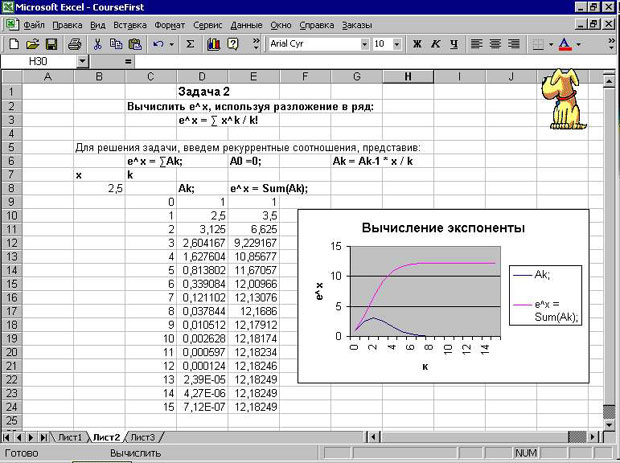The height and width of the screenshot is (463, 620).
Task: Select the chart title Вычисление экспоненты
Action: coord(443,228)
